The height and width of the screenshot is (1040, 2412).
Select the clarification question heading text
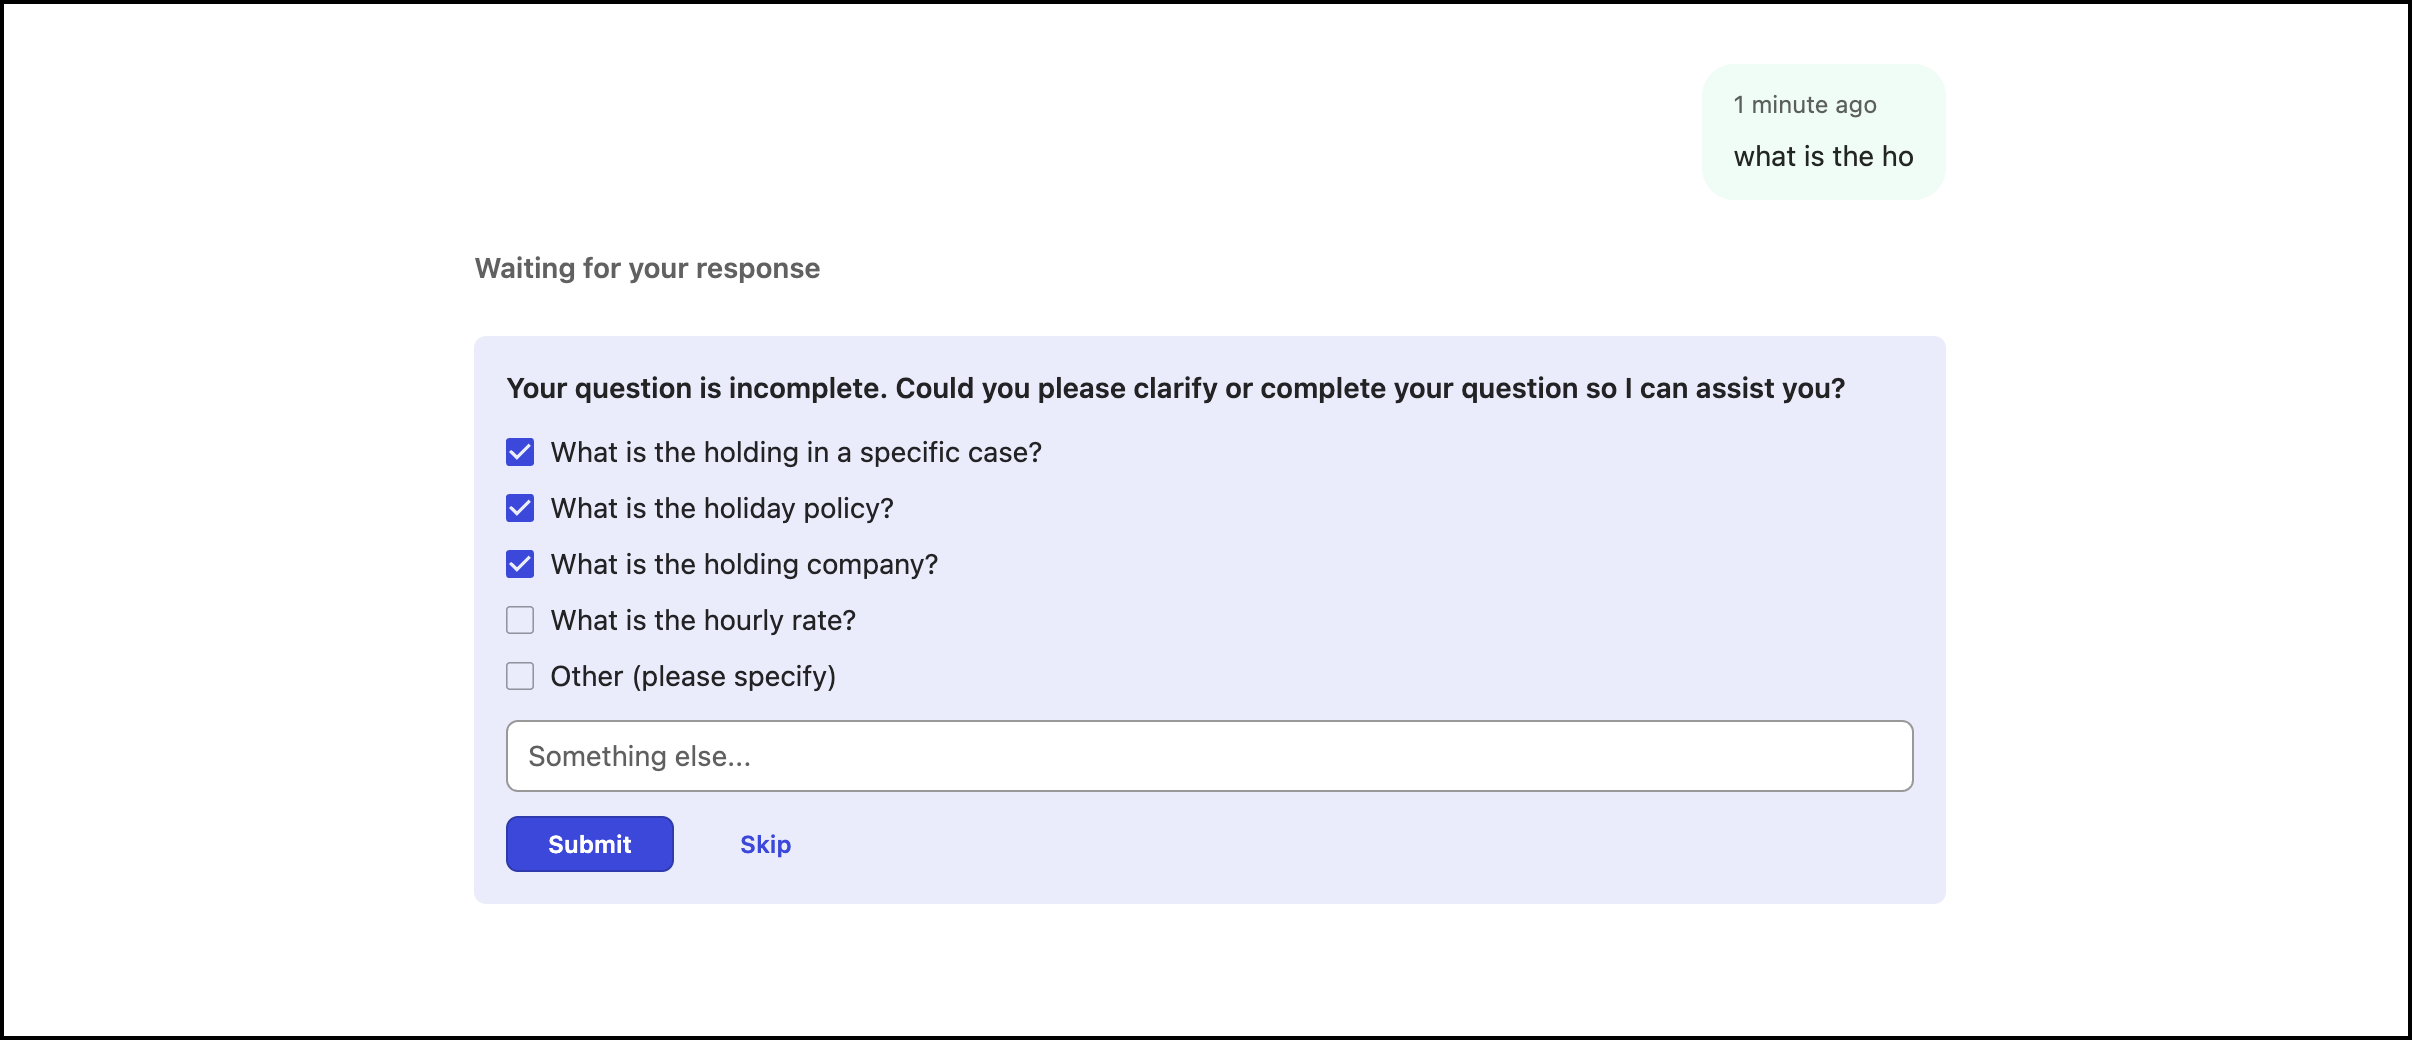[1176, 389]
